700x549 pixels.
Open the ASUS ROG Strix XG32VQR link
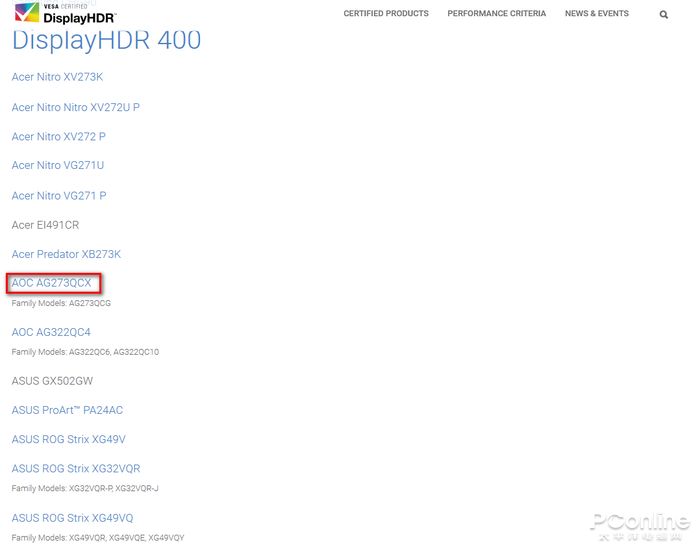[76, 468]
